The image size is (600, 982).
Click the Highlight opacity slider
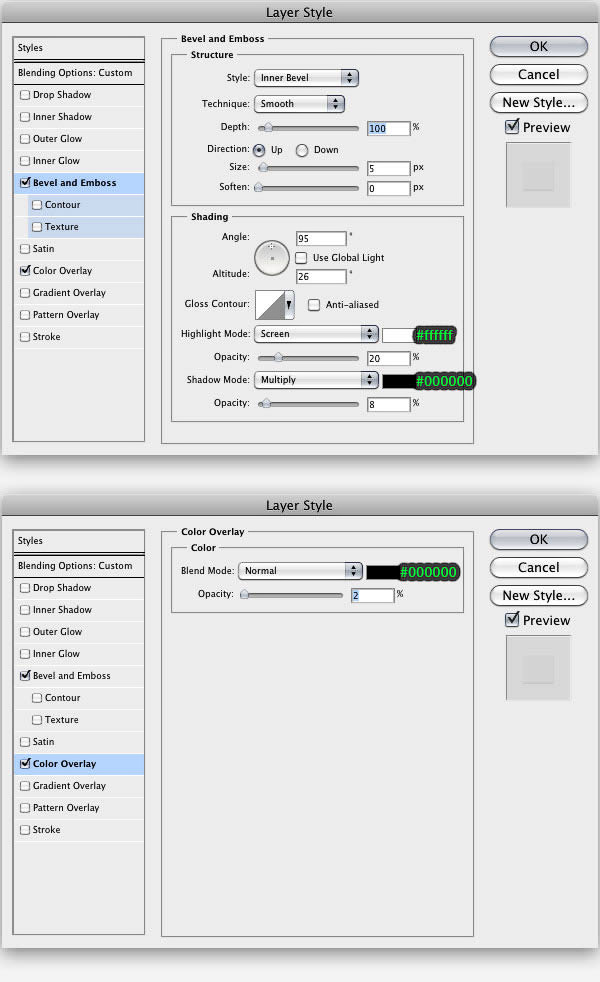click(x=308, y=358)
